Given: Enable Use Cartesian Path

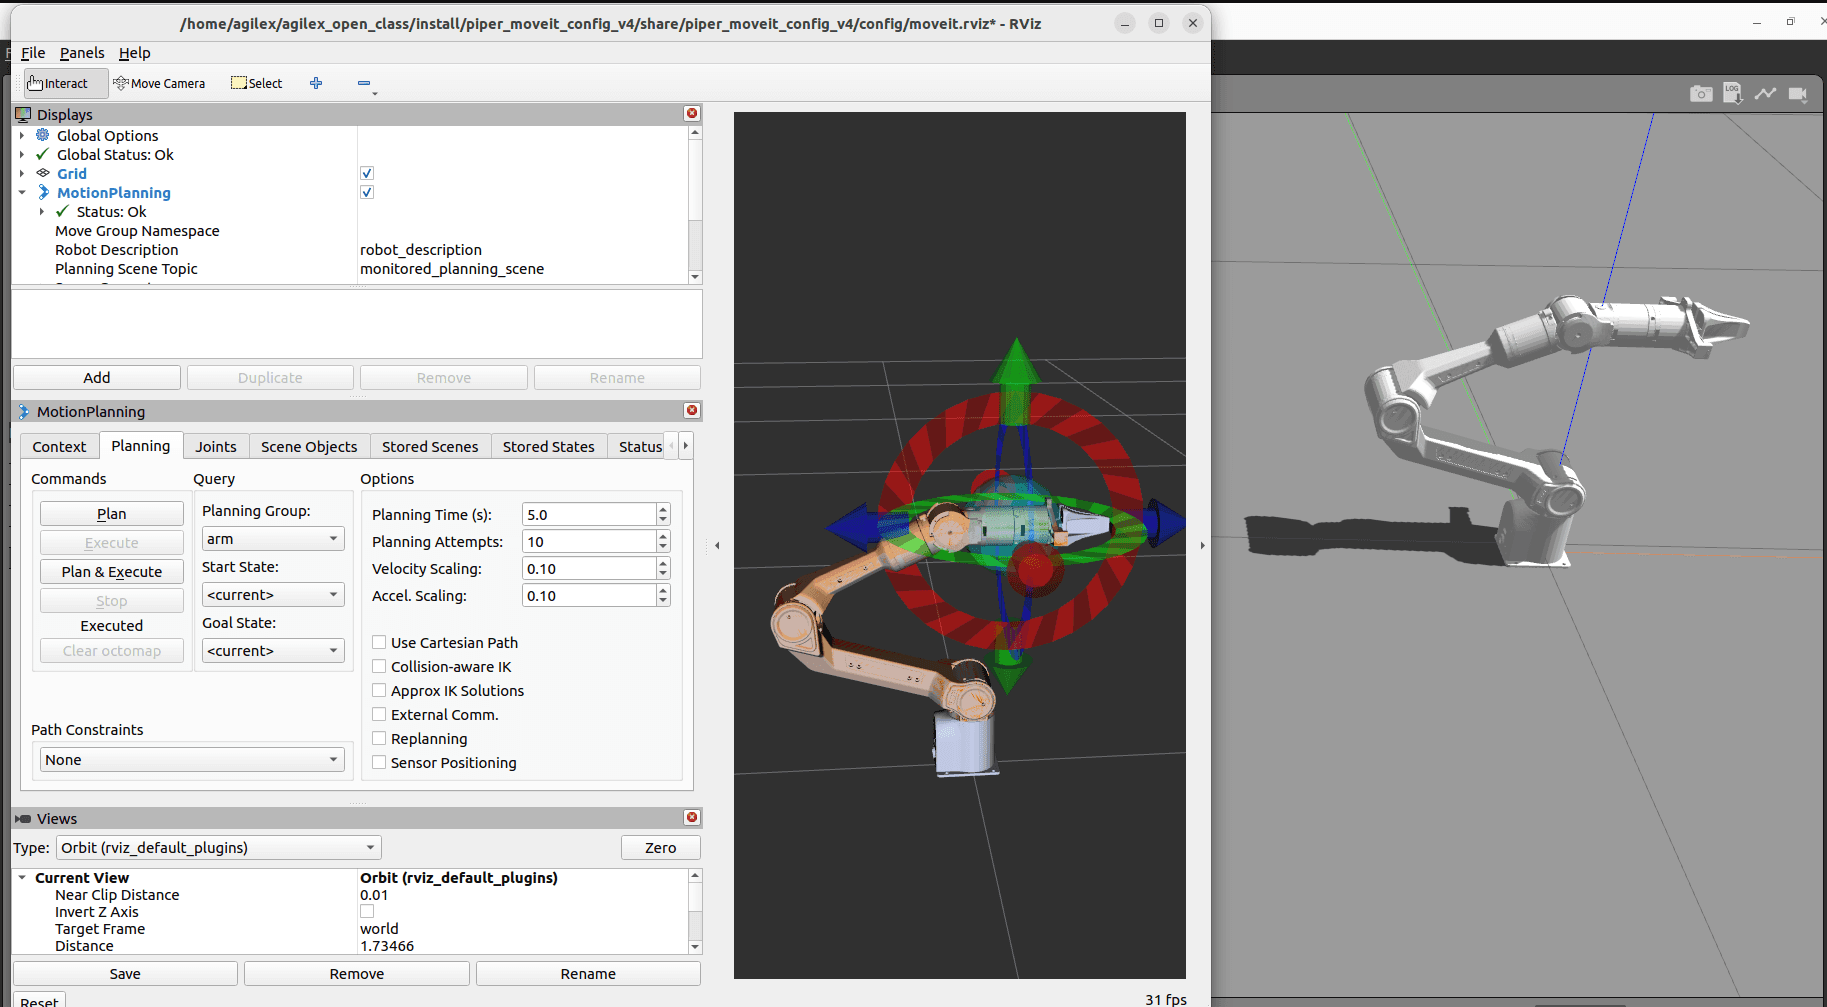Looking at the screenshot, I should [x=379, y=642].
